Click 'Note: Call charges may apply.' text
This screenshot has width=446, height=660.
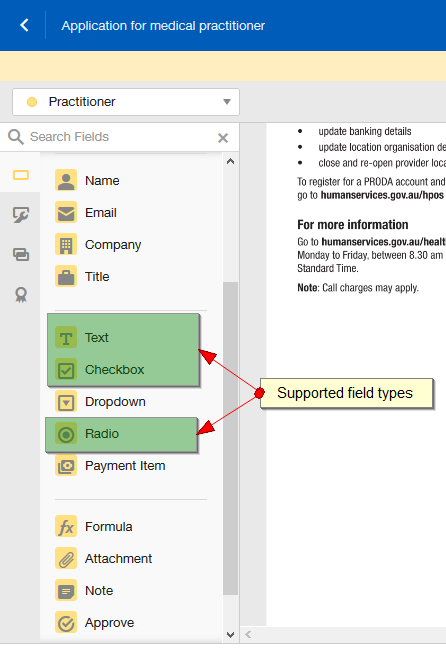click(358, 288)
